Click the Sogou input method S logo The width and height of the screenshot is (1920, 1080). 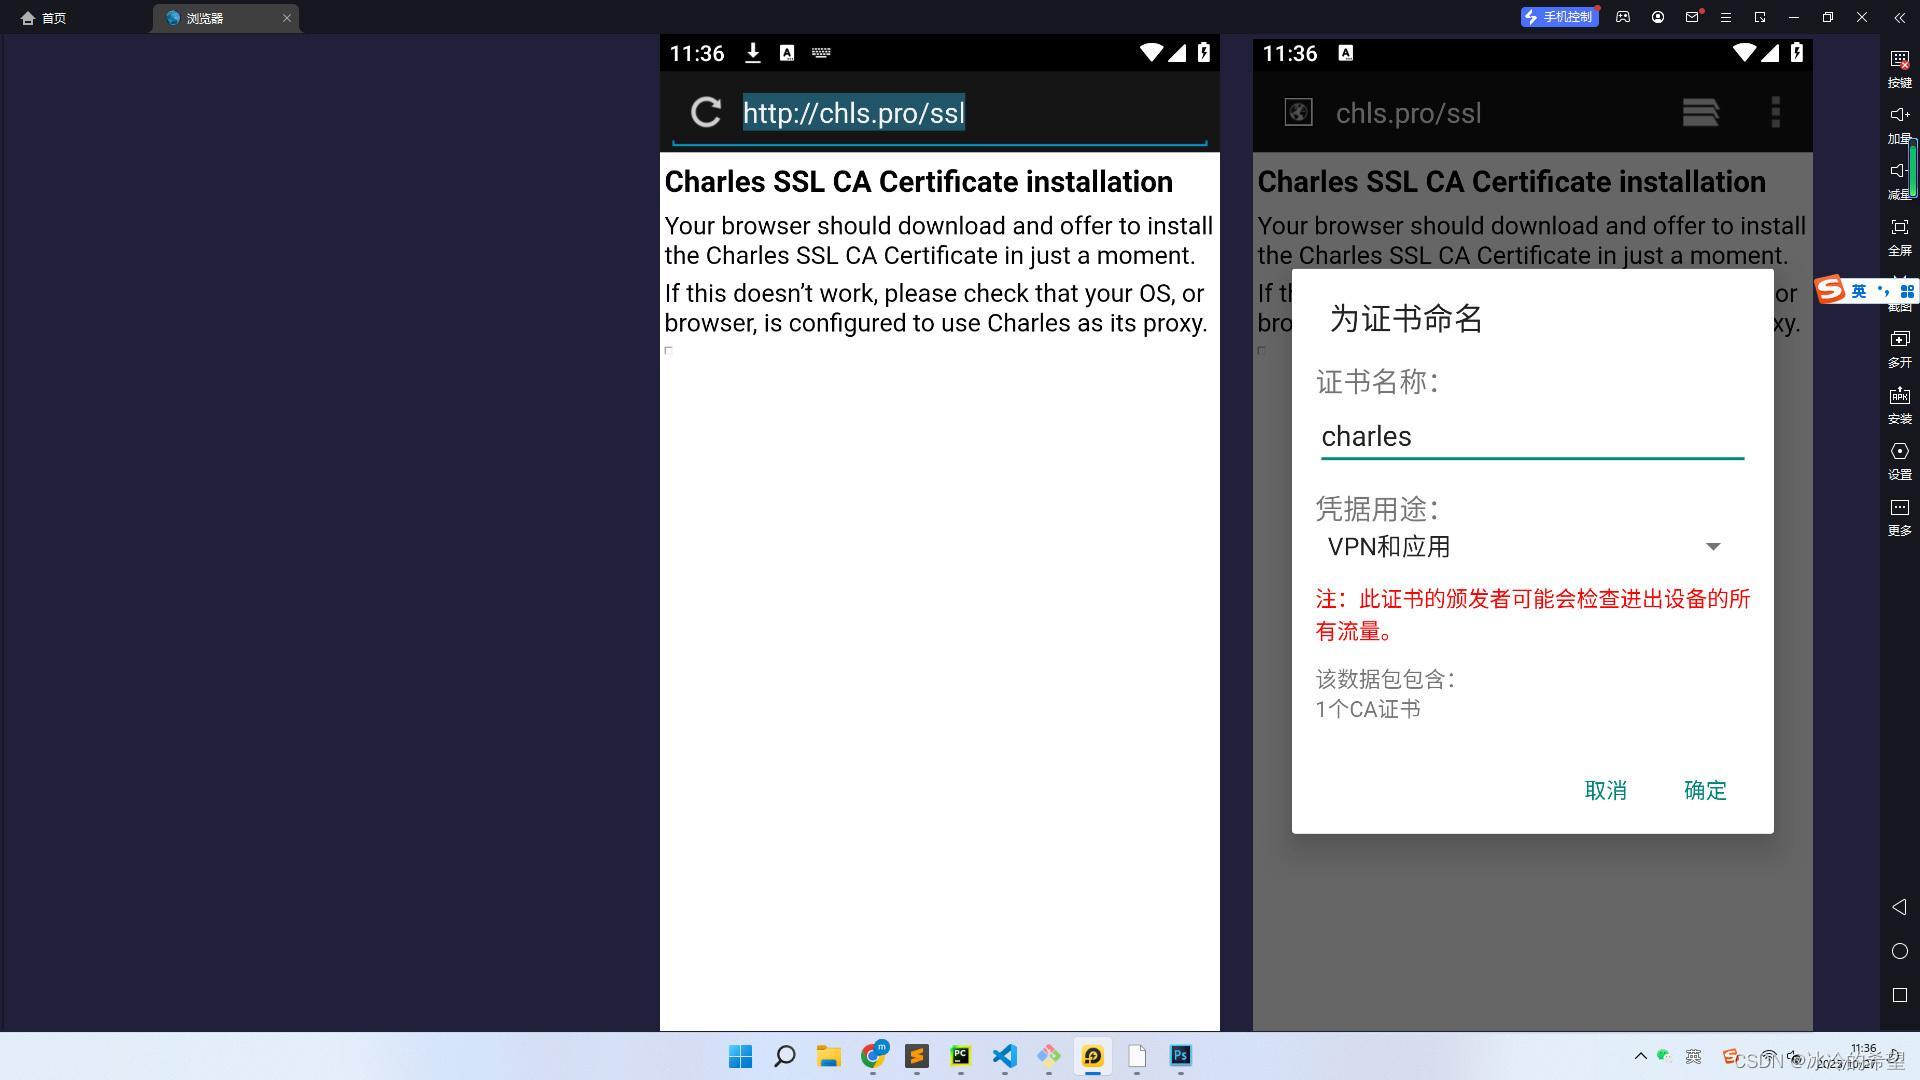coord(1830,290)
